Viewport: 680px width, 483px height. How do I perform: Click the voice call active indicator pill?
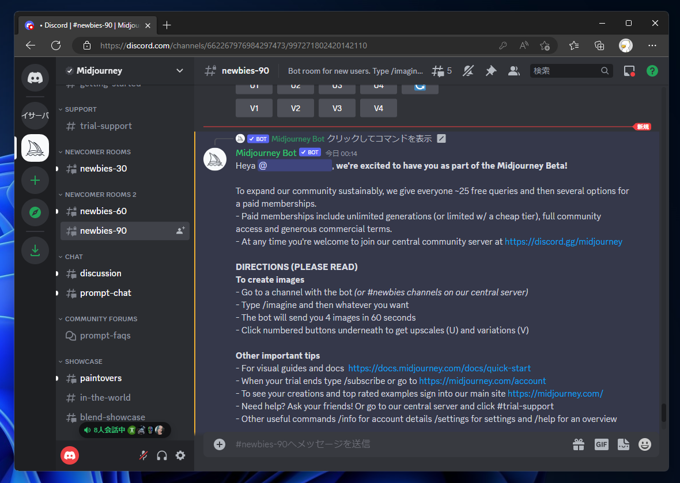[x=125, y=430]
